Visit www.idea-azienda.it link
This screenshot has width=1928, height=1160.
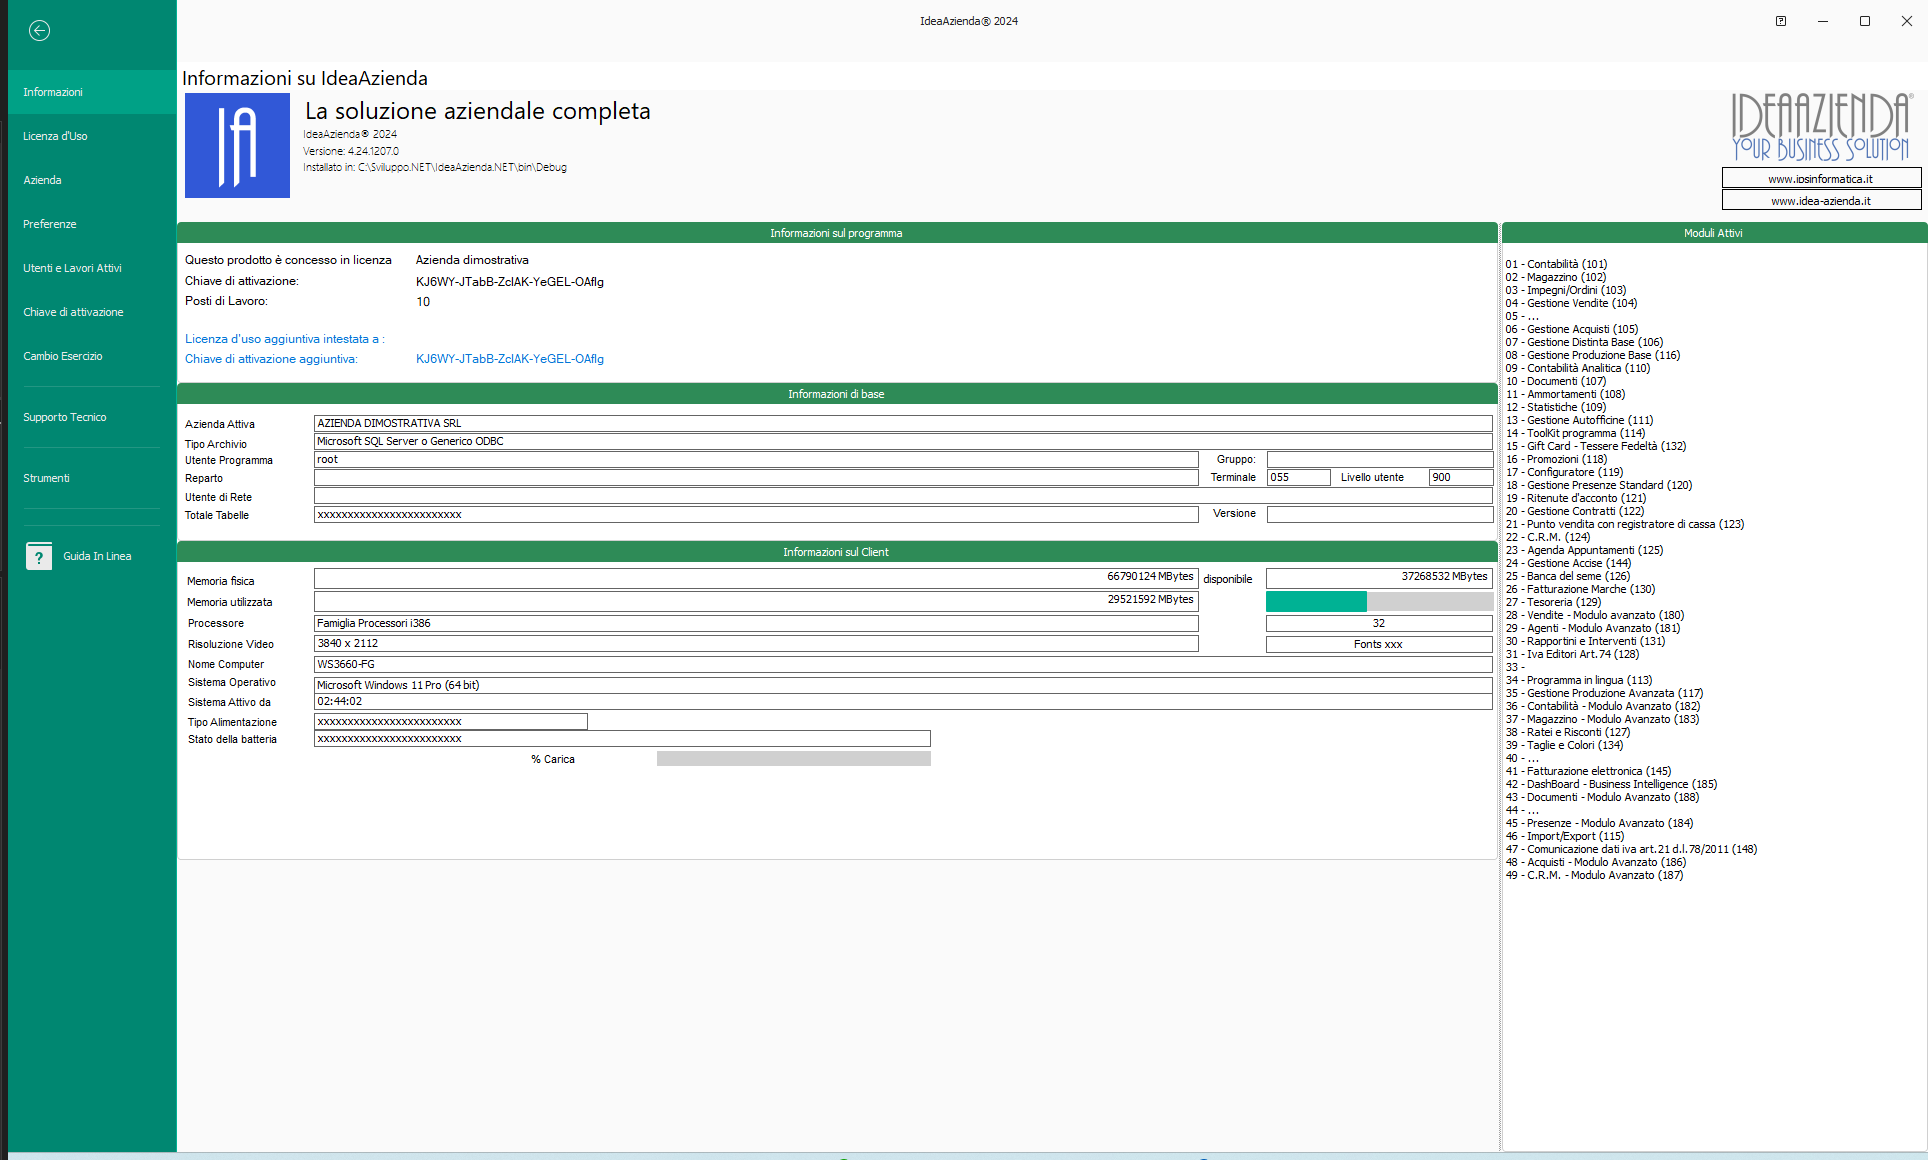coord(1821,201)
